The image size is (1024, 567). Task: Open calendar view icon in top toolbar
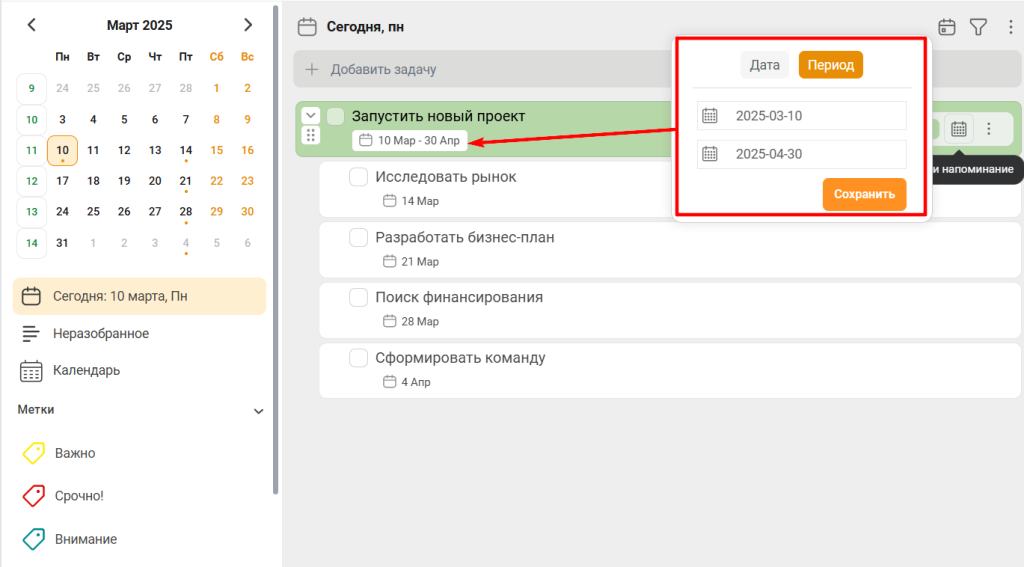946,27
